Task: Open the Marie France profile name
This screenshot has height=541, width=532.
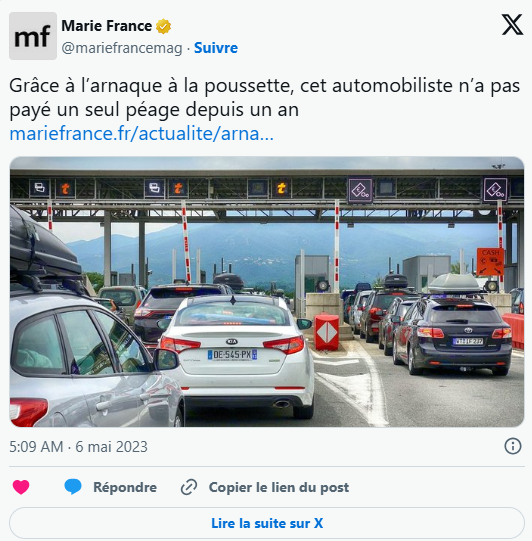Action: tap(107, 26)
